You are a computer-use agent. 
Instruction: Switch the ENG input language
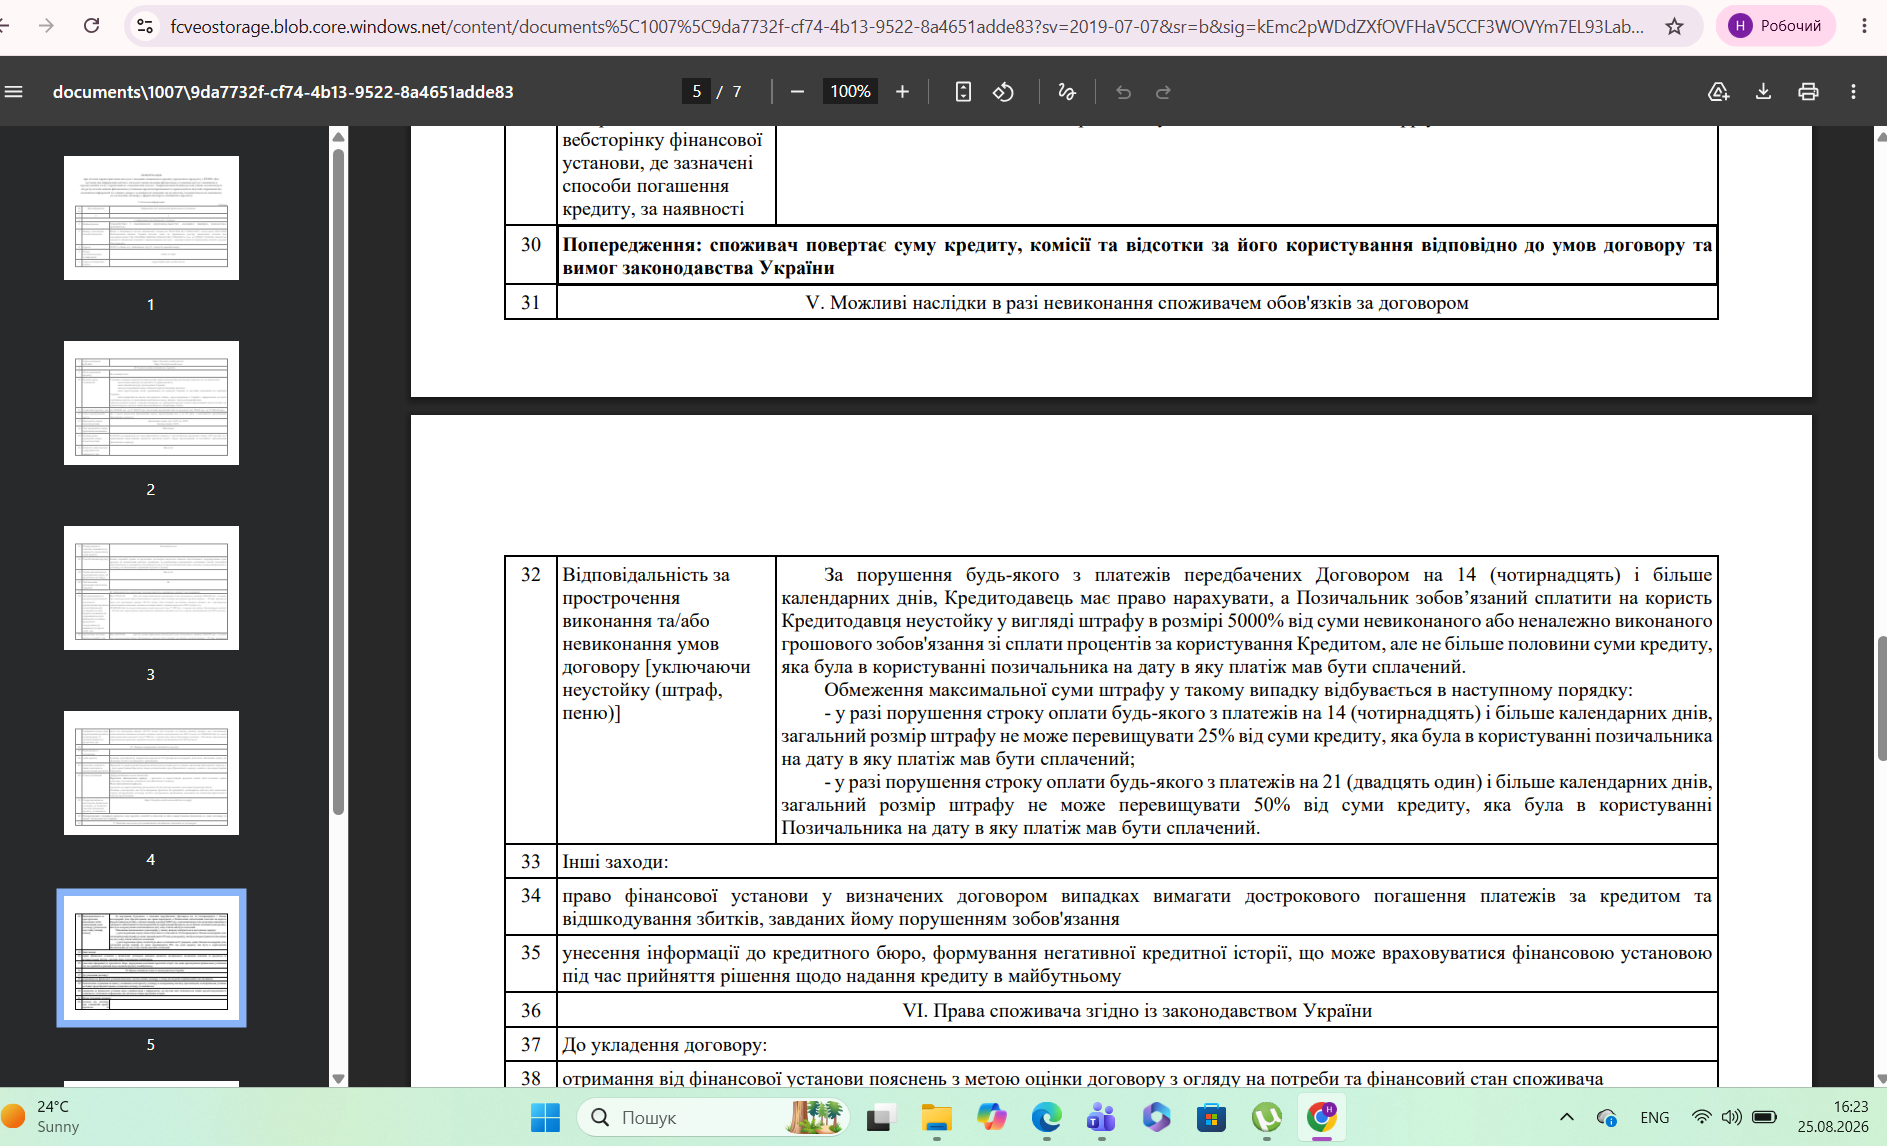1655,1117
